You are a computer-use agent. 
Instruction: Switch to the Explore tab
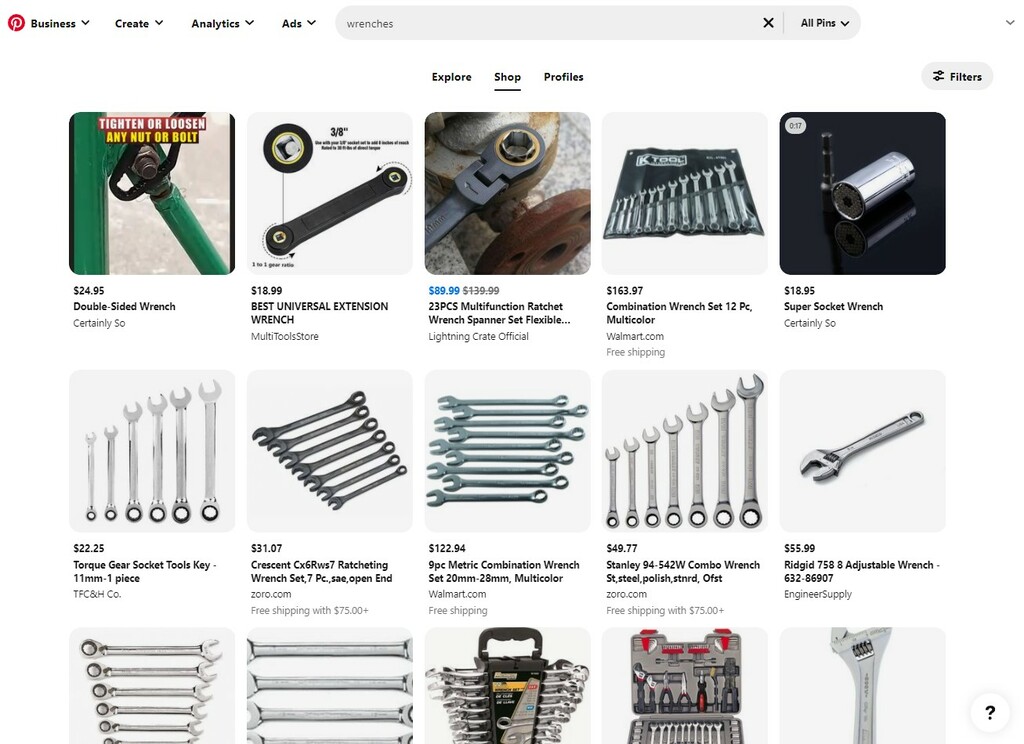click(451, 77)
